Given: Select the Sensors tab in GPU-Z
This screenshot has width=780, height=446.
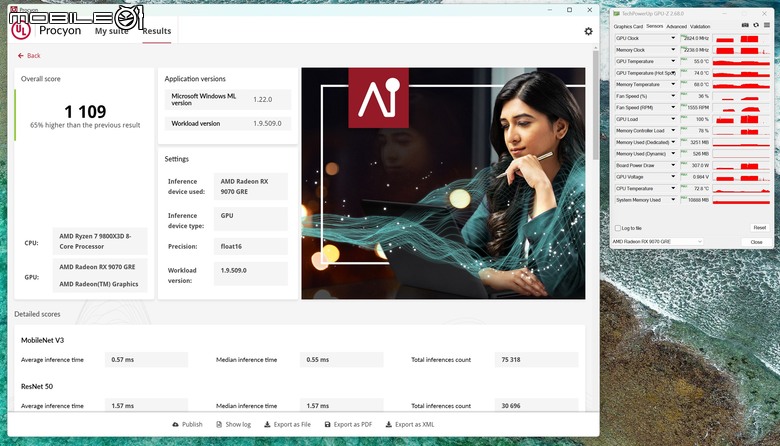Looking at the screenshot, I should [654, 26].
